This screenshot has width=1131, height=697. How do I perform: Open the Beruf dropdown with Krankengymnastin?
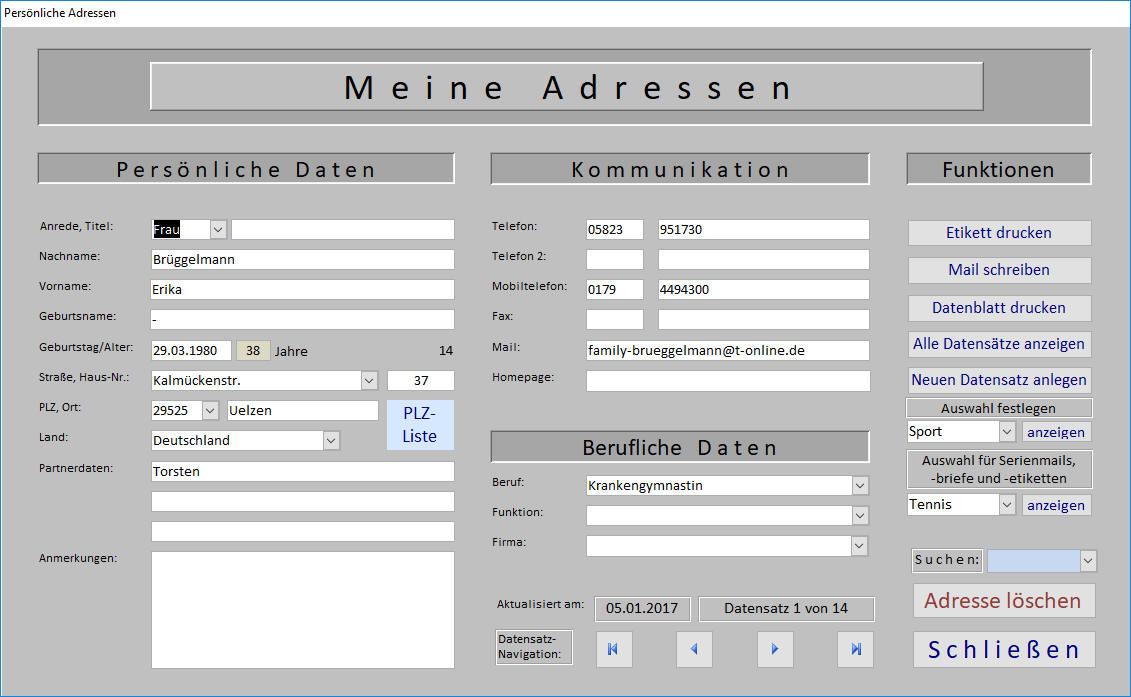pyautogui.click(x=859, y=485)
